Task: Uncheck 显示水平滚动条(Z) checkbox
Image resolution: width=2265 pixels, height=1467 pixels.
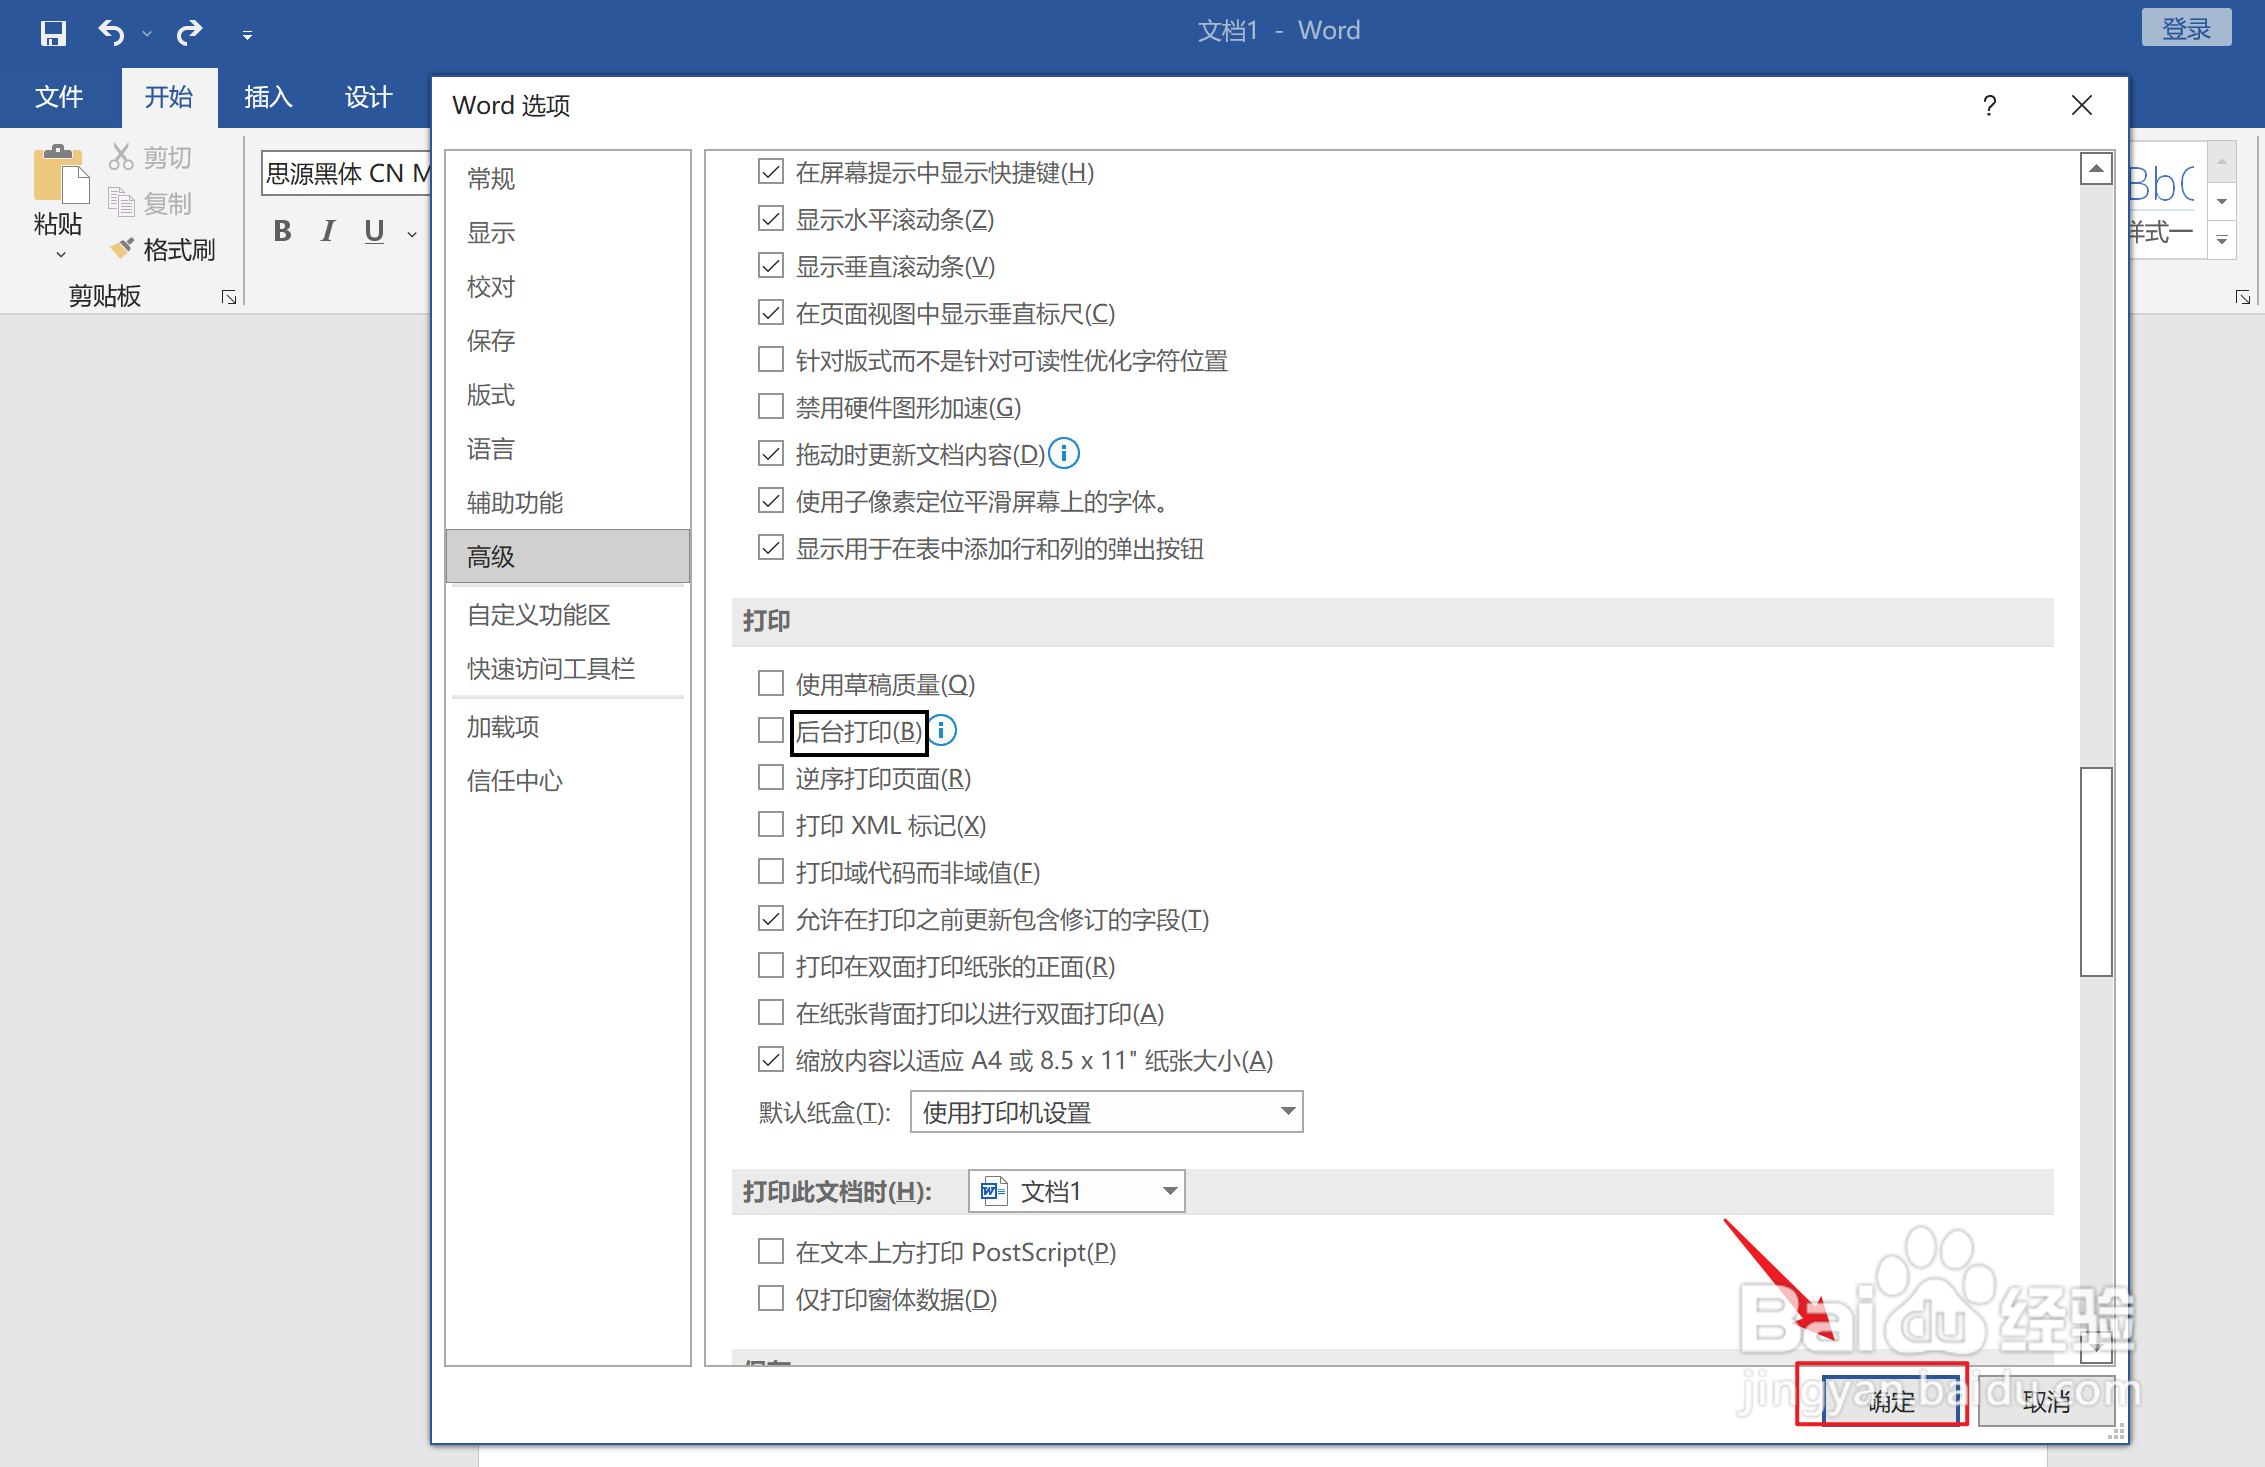Action: tap(770, 219)
